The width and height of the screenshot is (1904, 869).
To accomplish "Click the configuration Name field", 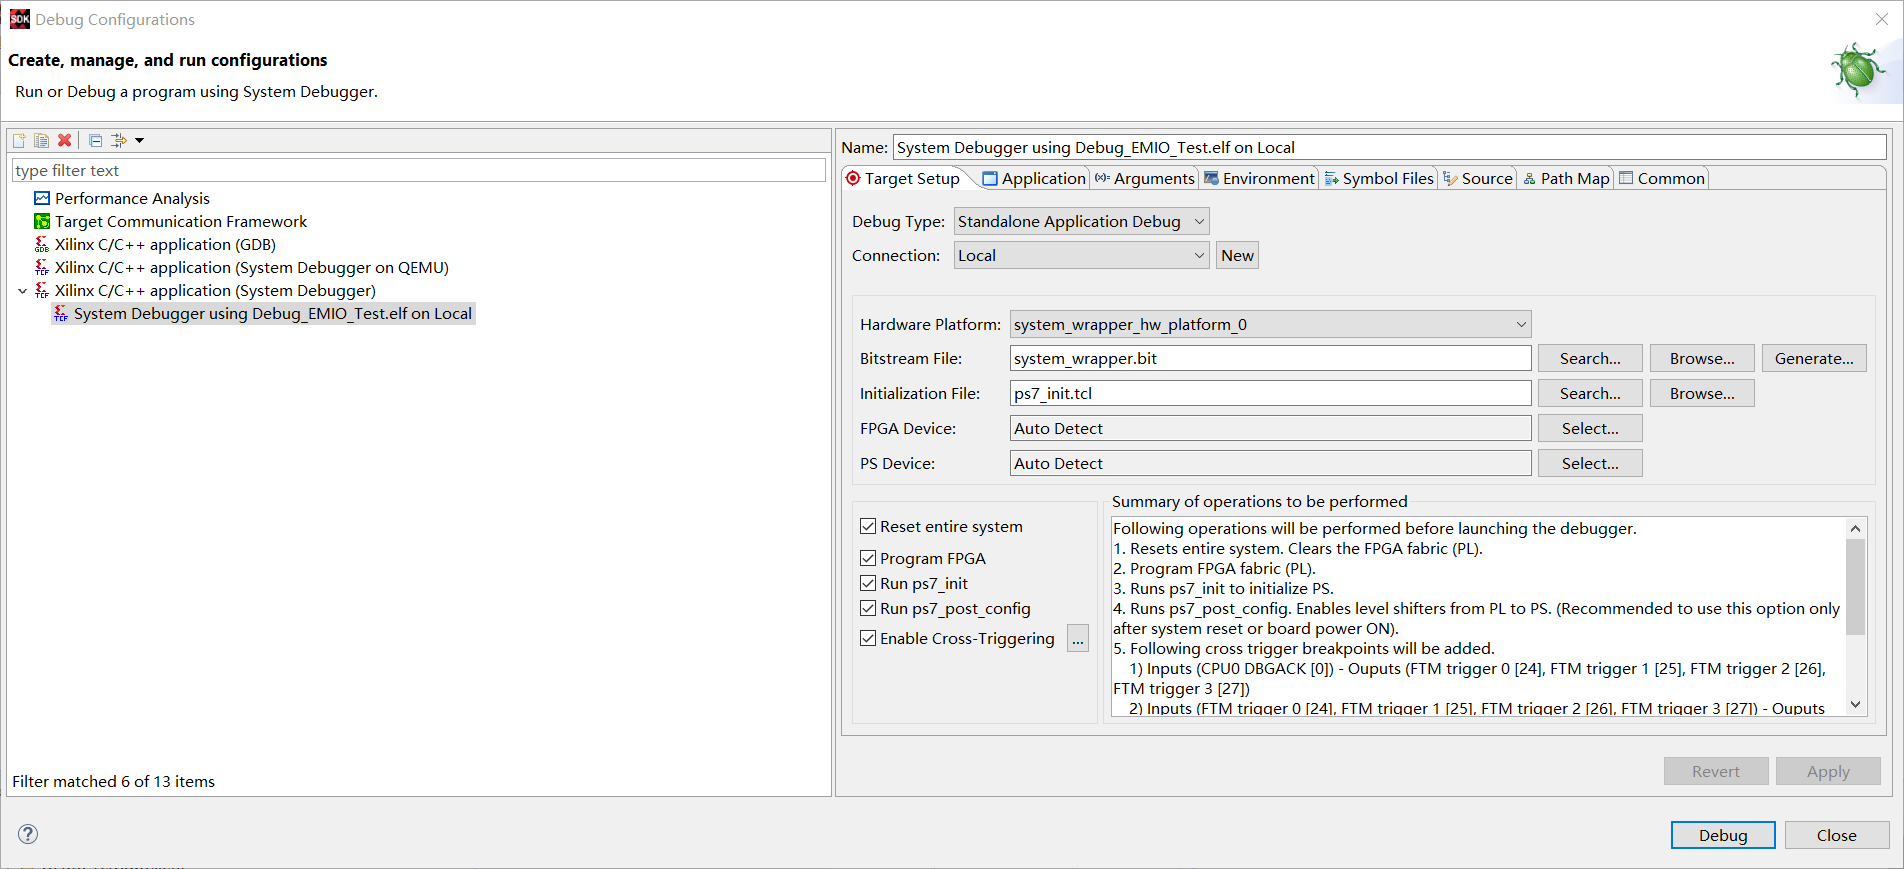I will click(1389, 147).
